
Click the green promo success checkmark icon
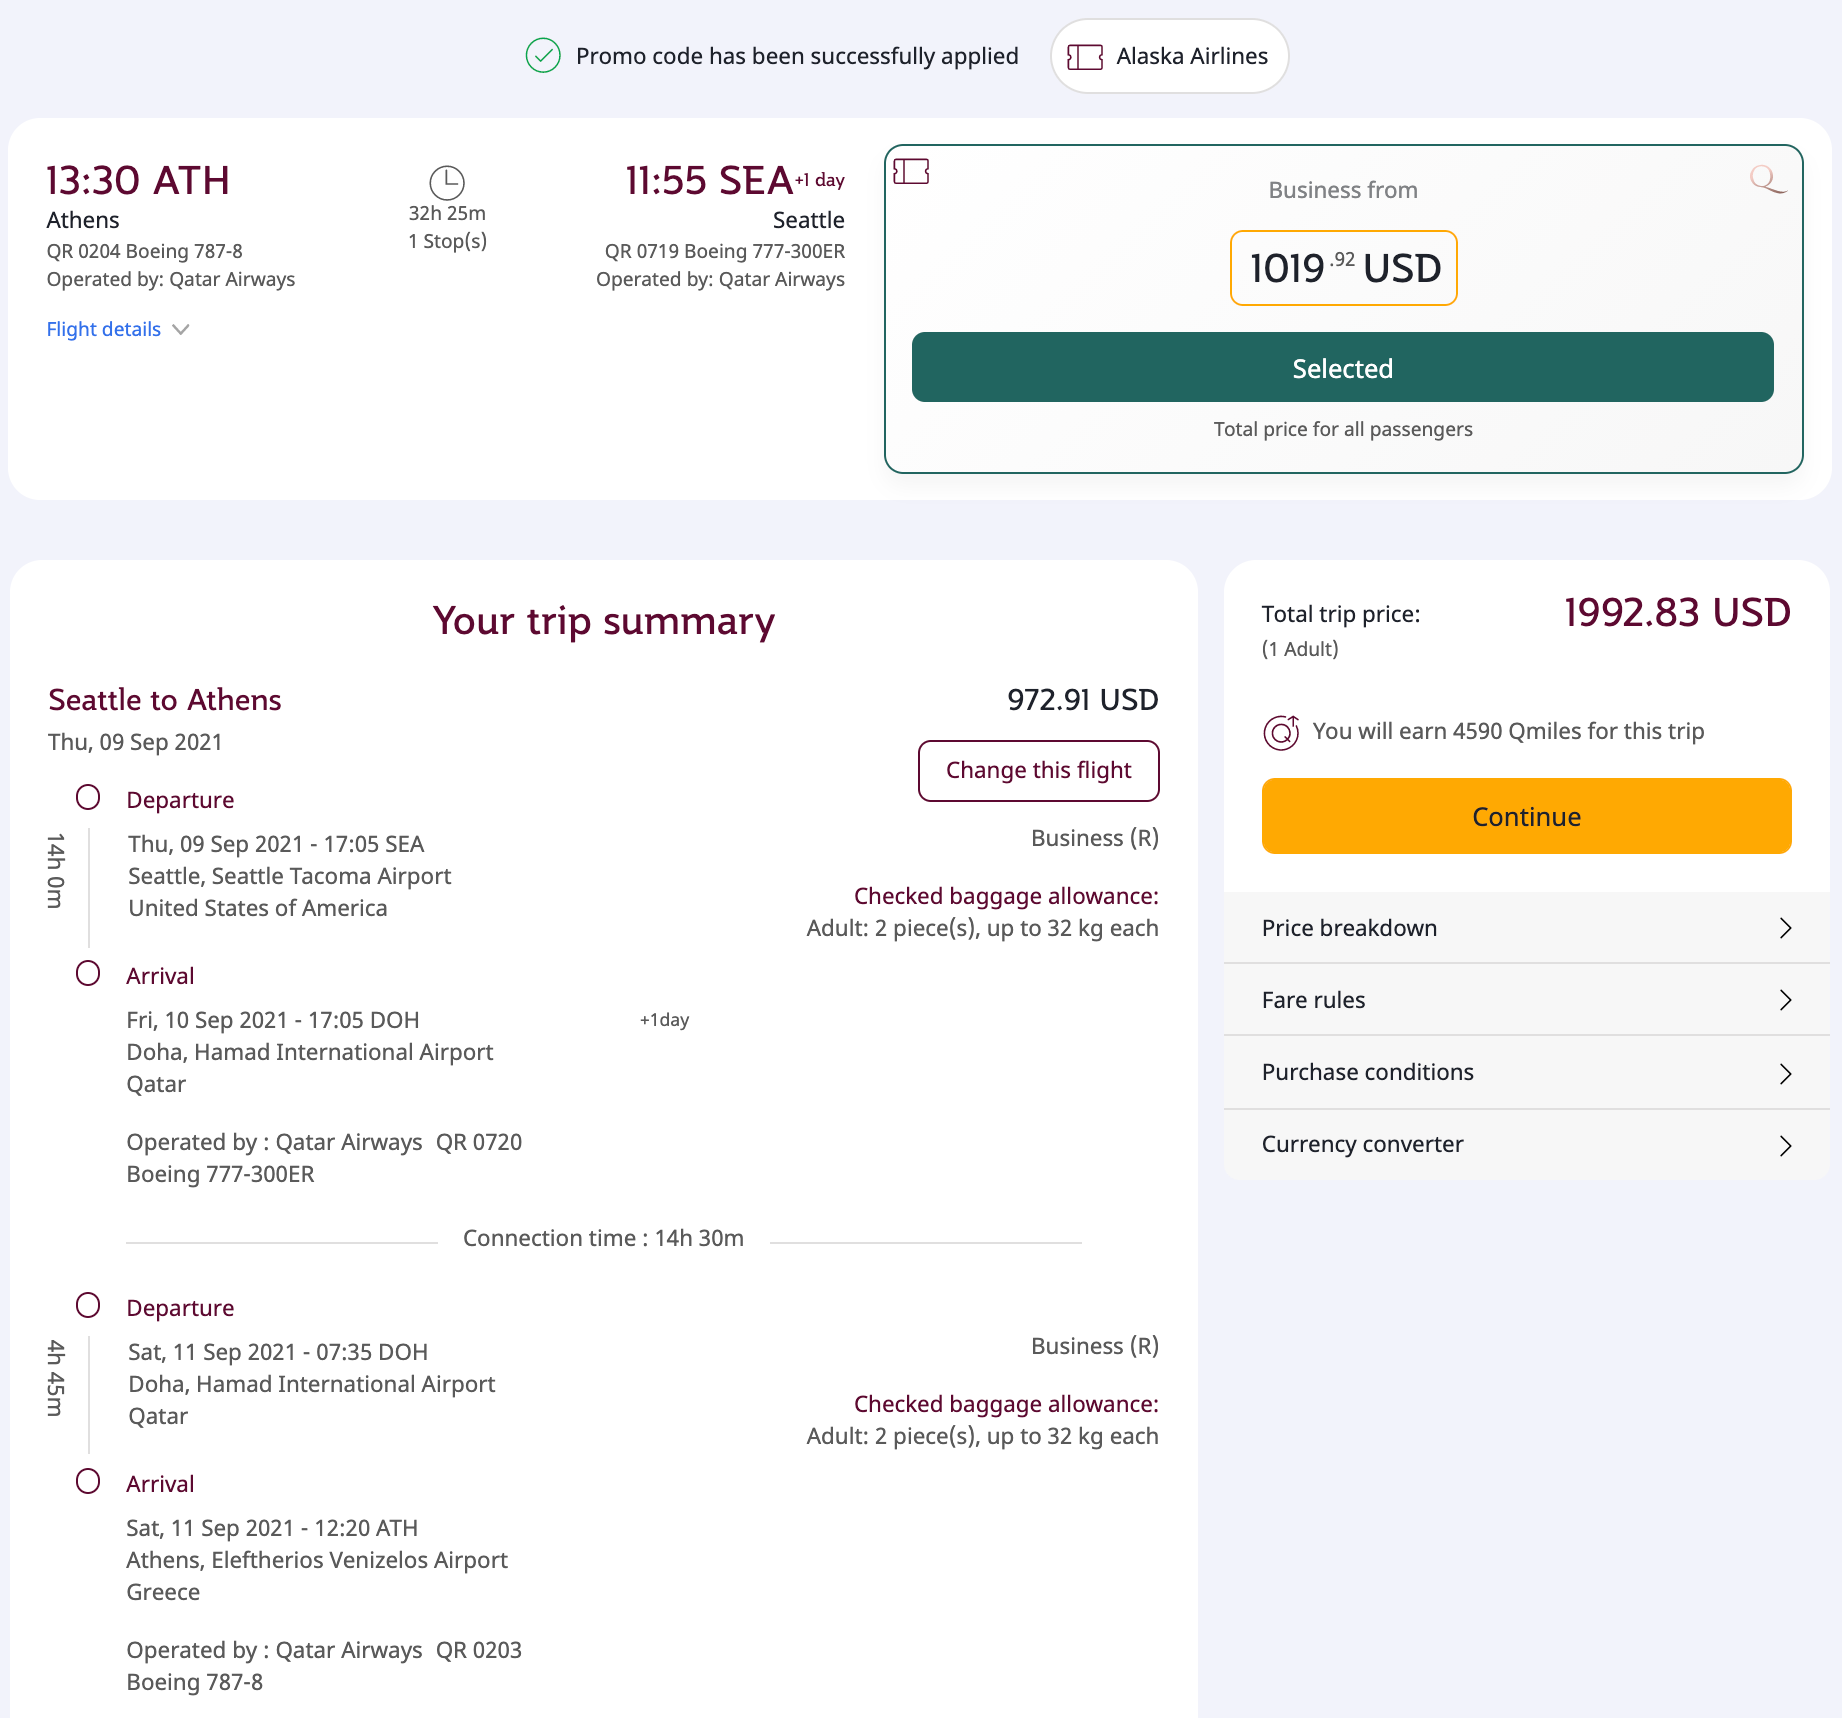tap(543, 56)
